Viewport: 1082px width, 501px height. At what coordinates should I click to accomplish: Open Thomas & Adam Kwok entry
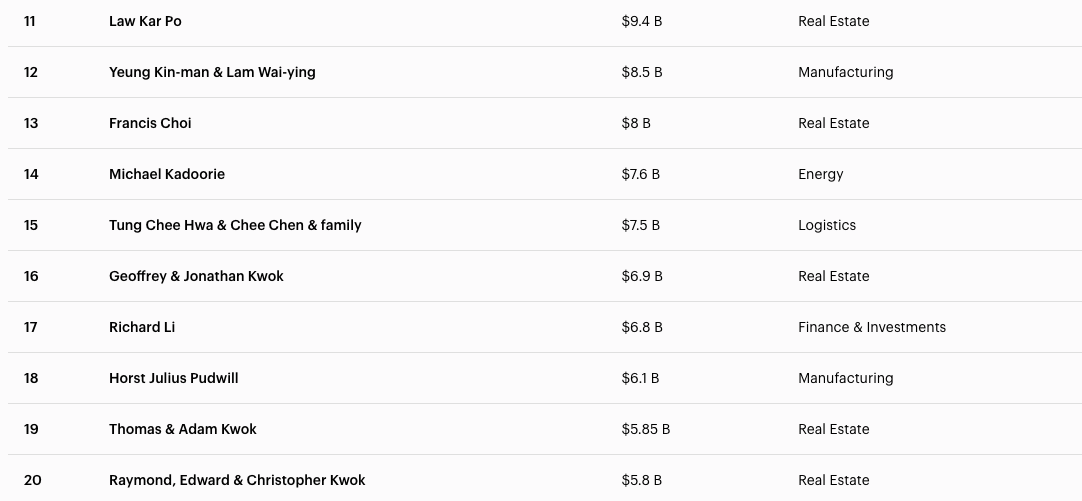coord(183,429)
